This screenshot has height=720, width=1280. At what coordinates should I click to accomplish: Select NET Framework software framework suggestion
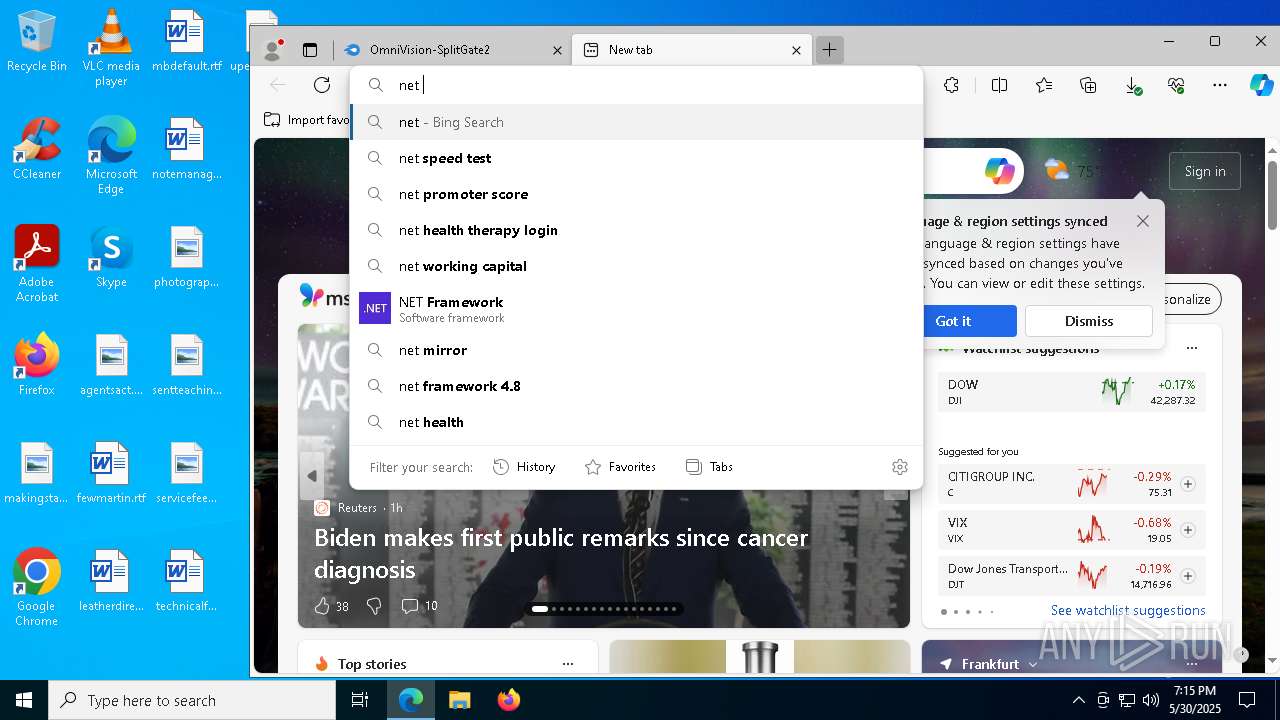point(636,308)
